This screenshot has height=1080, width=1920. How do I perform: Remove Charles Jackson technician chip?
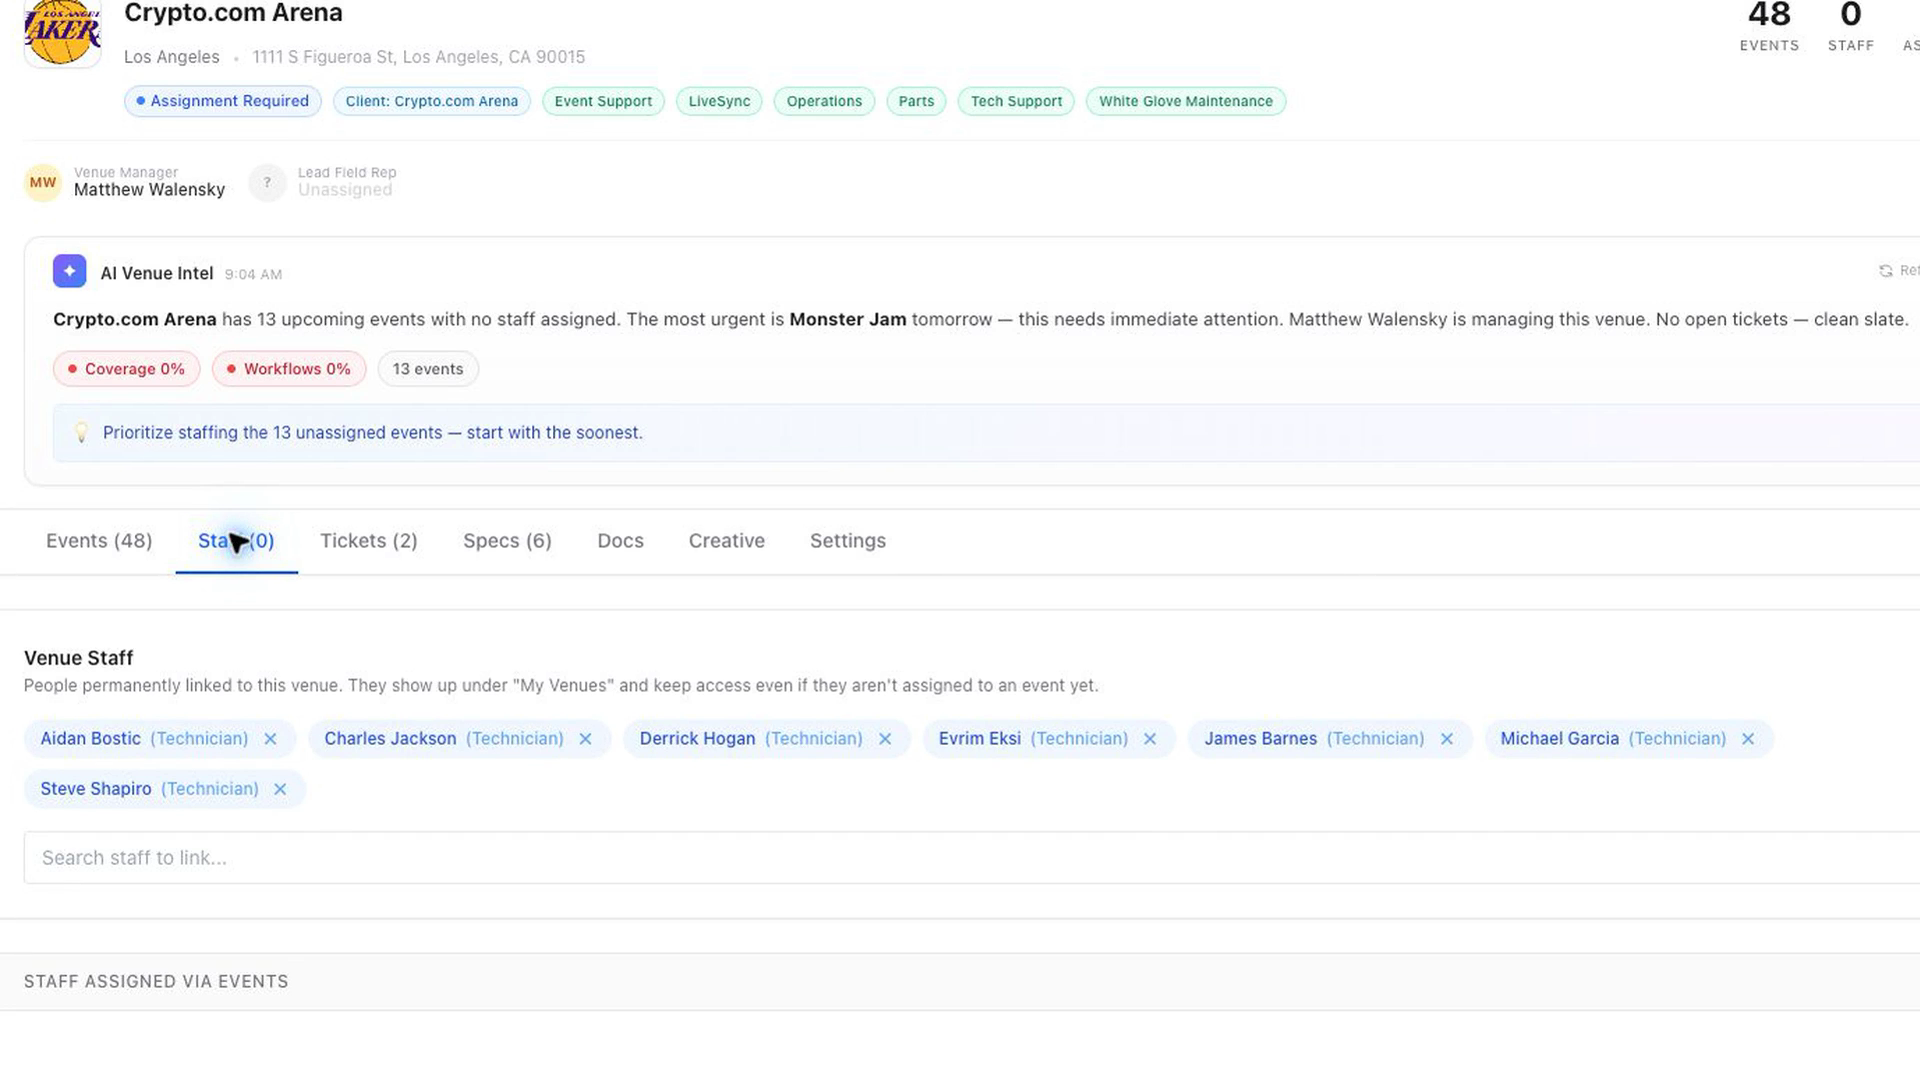pos(586,739)
